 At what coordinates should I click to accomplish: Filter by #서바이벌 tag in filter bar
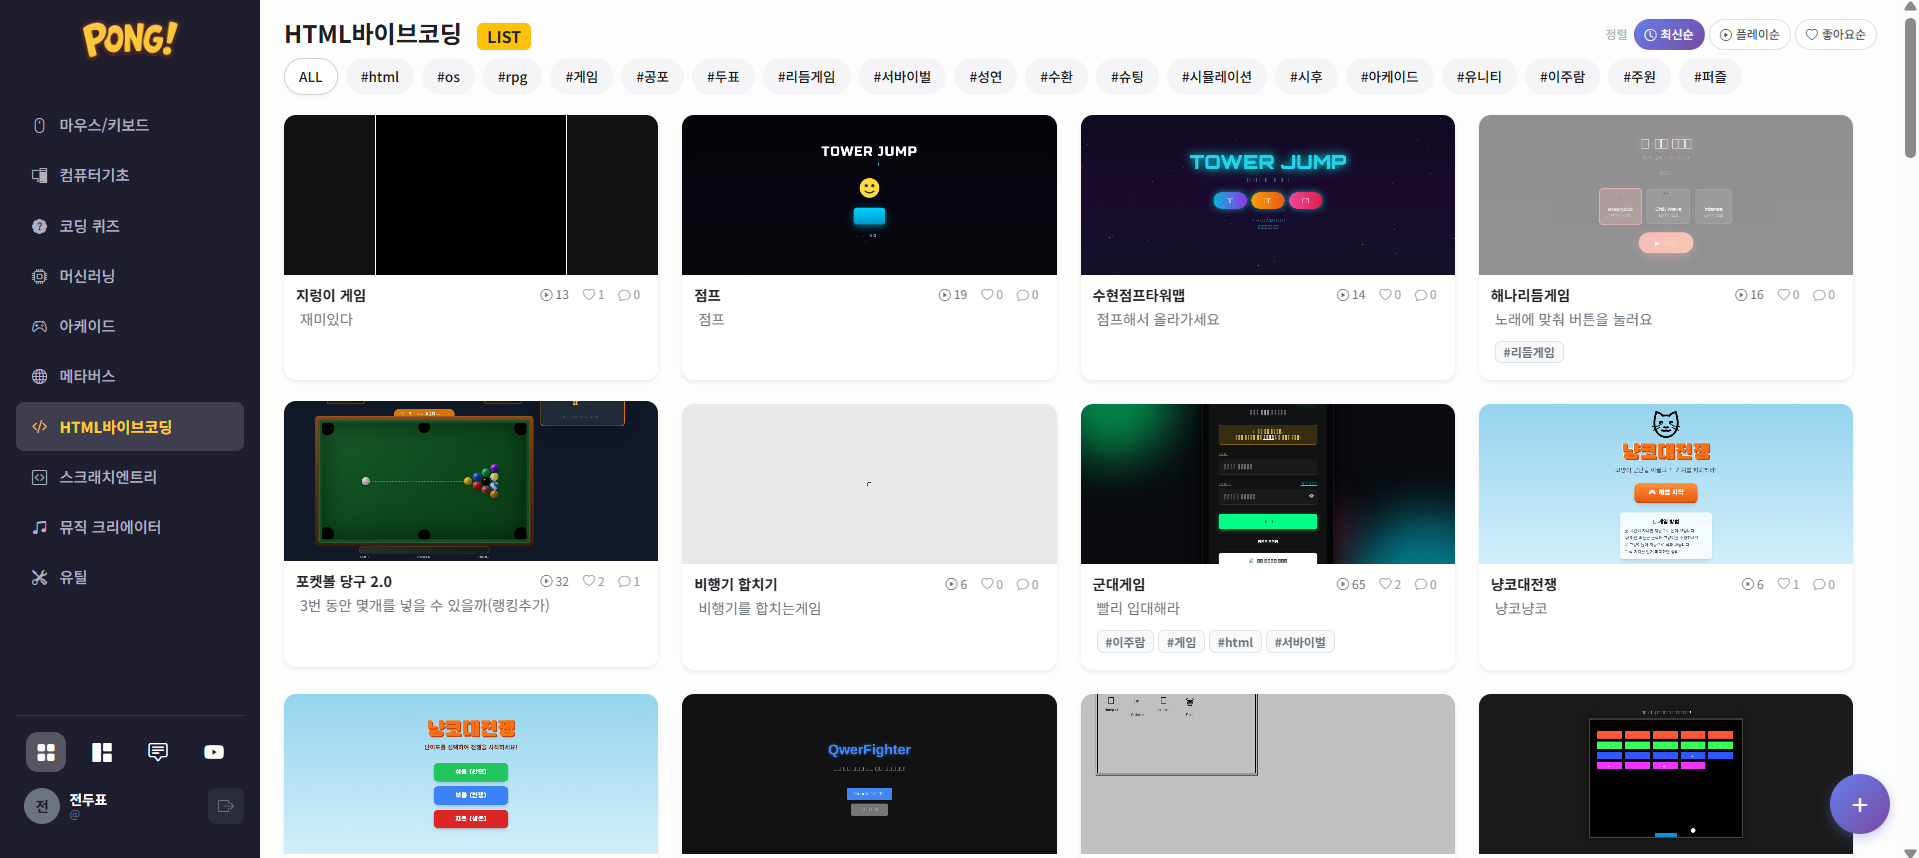point(902,77)
